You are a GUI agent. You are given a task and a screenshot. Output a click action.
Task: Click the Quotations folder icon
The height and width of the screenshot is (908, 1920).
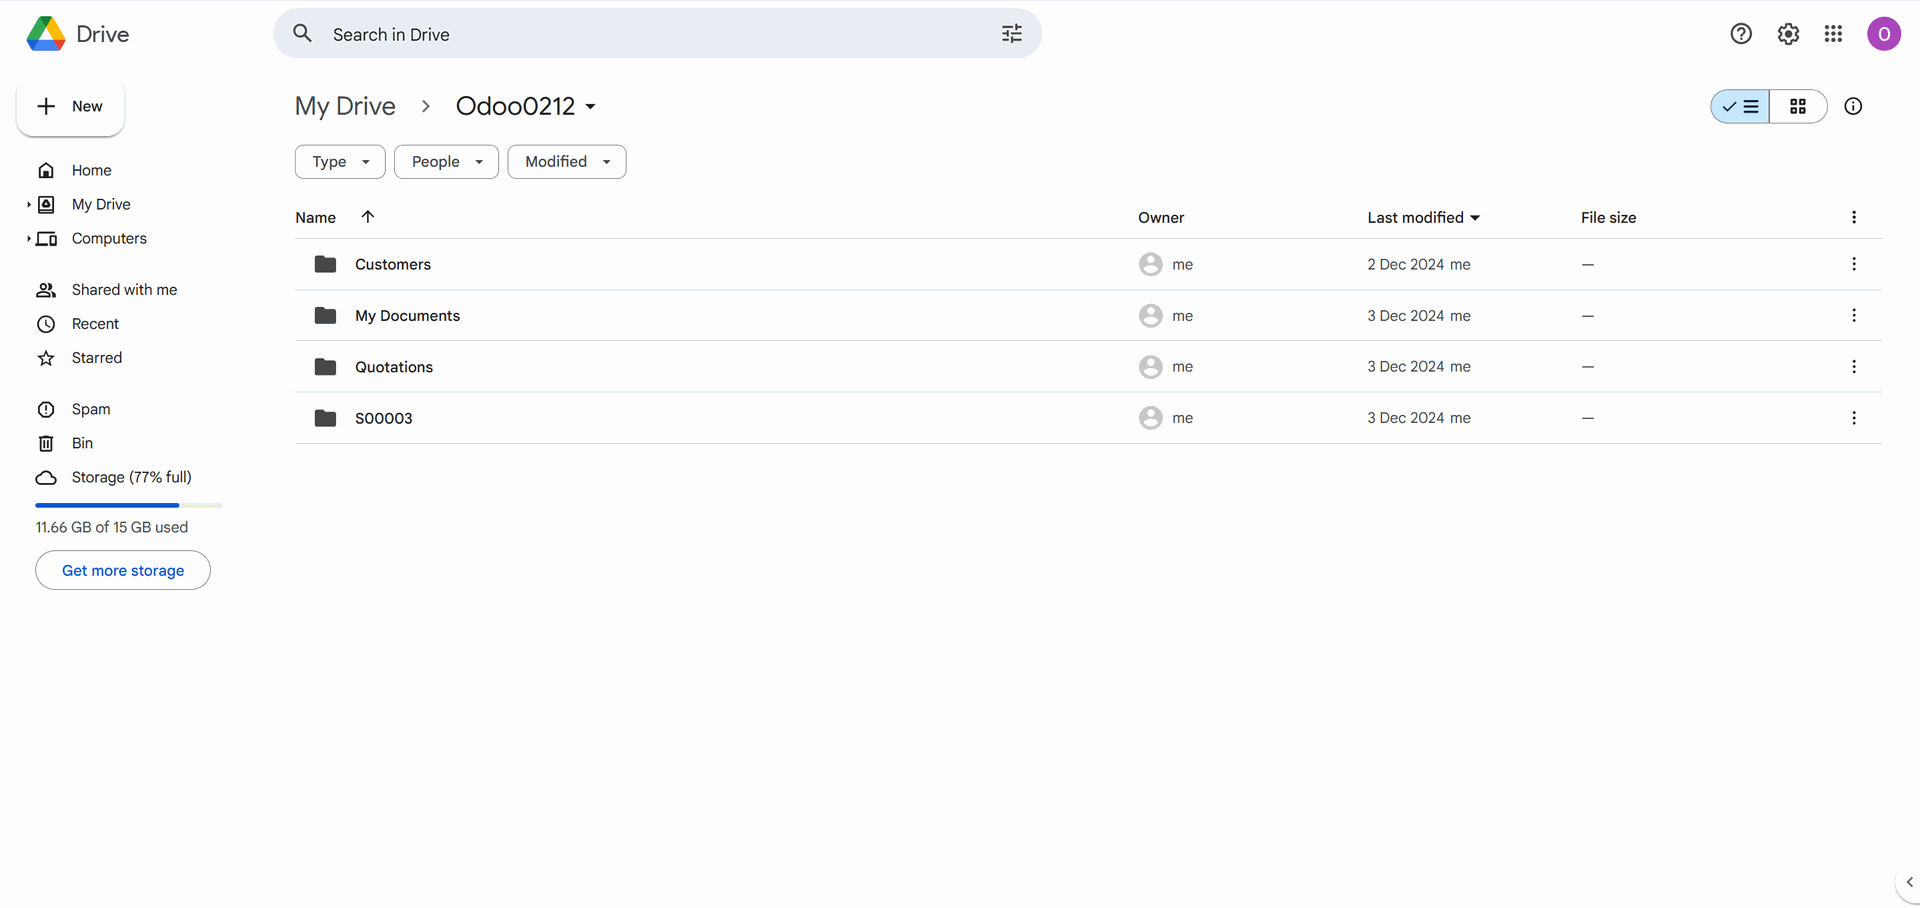[x=325, y=367]
